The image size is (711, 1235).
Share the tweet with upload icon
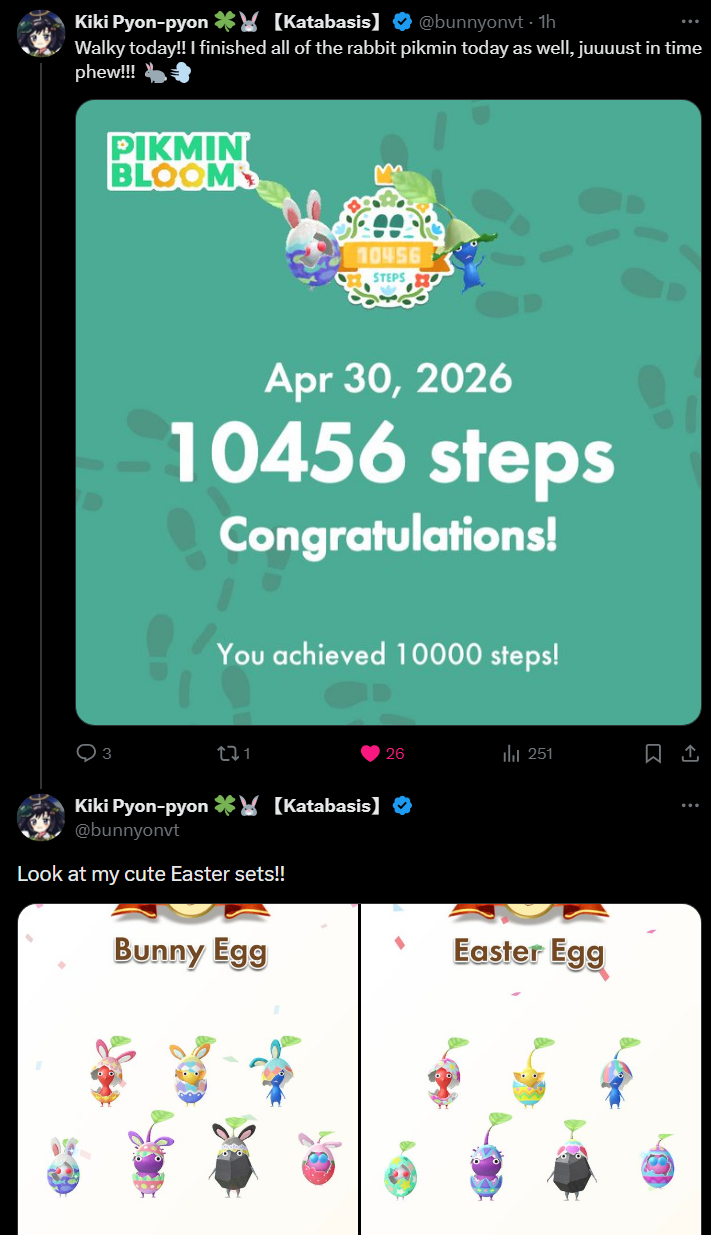click(x=690, y=753)
